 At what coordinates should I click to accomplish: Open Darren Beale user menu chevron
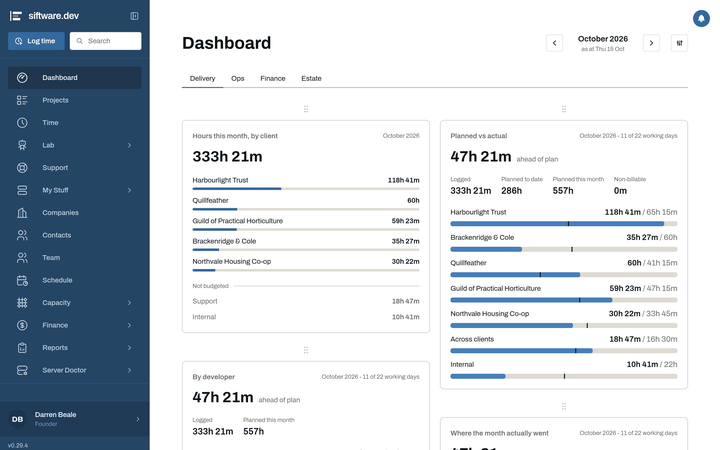pos(138,419)
